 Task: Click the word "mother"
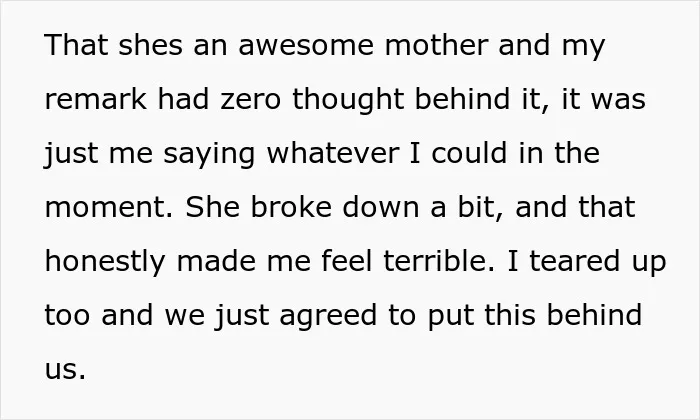point(437,45)
